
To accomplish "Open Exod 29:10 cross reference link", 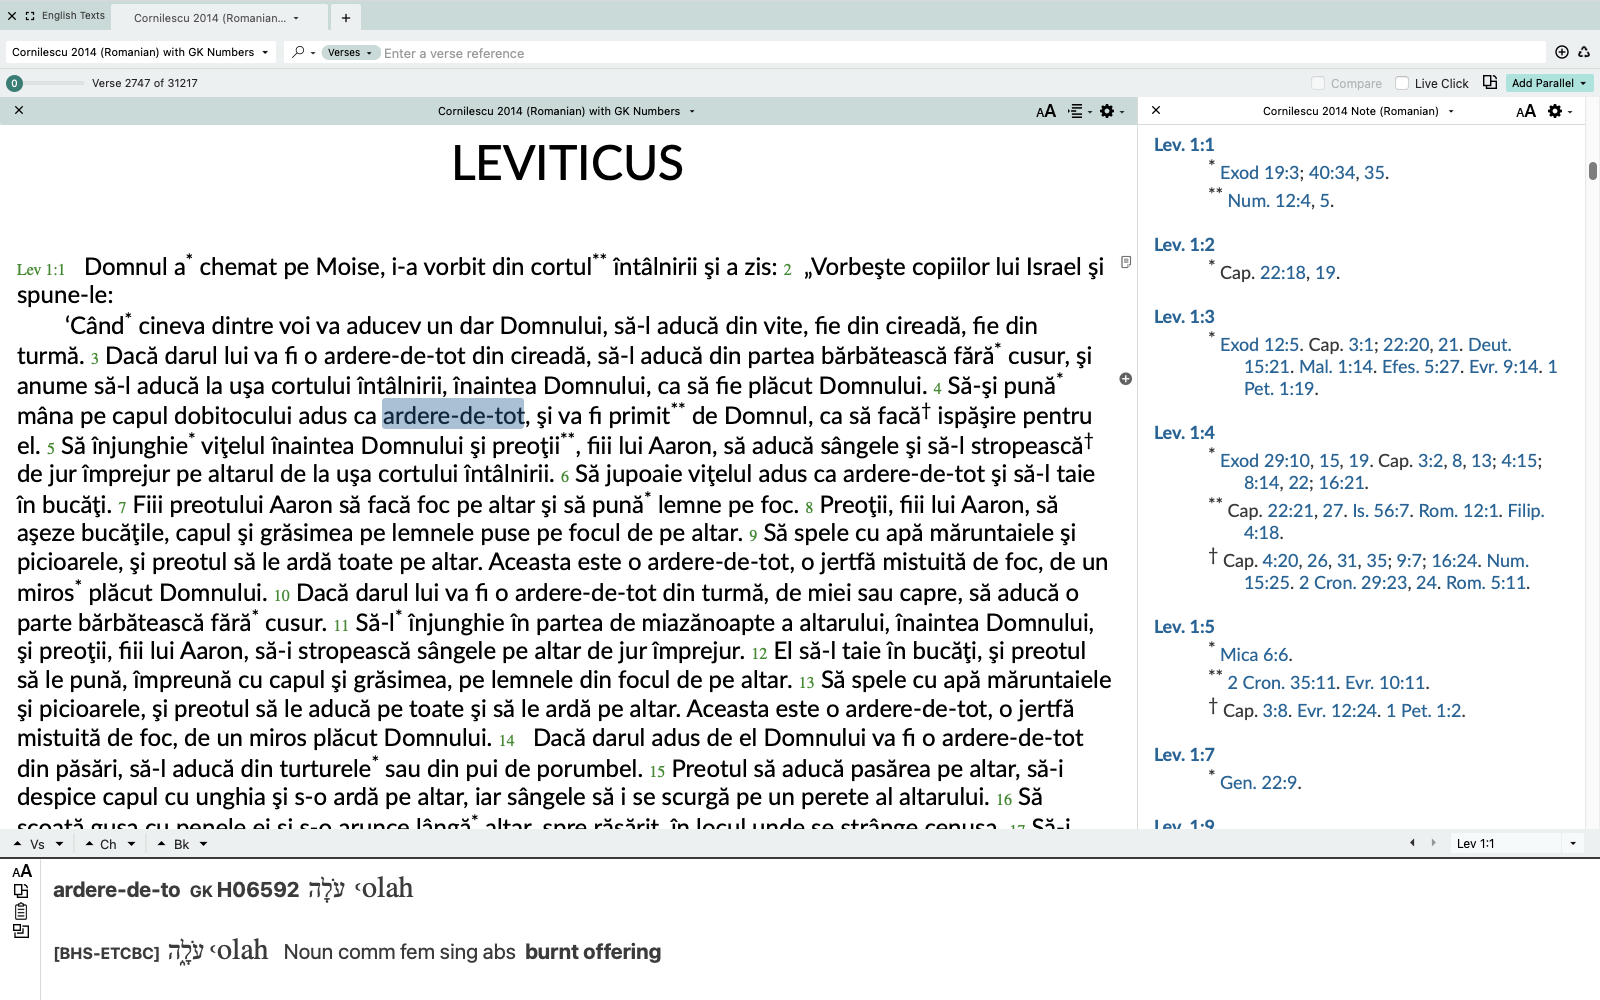I will coord(1265,461).
